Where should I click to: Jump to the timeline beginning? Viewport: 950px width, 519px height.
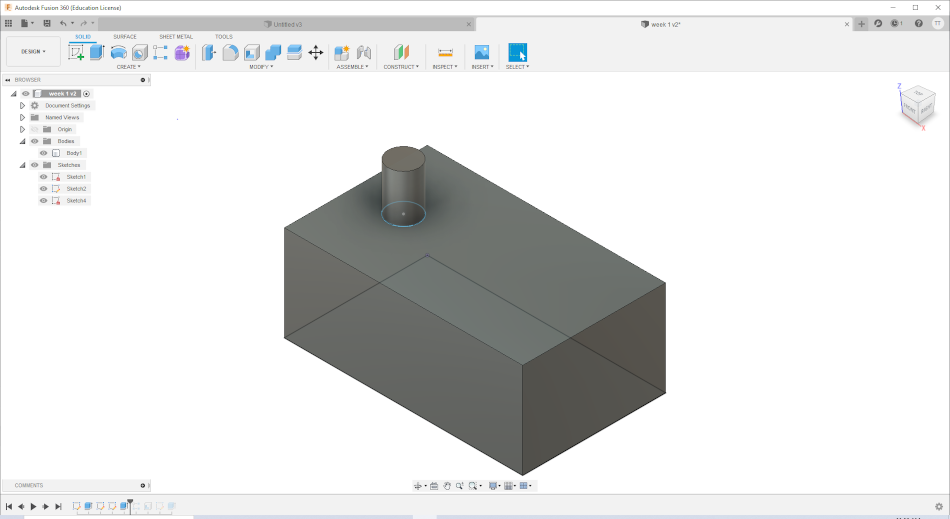pyautogui.click(x=8, y=506)
